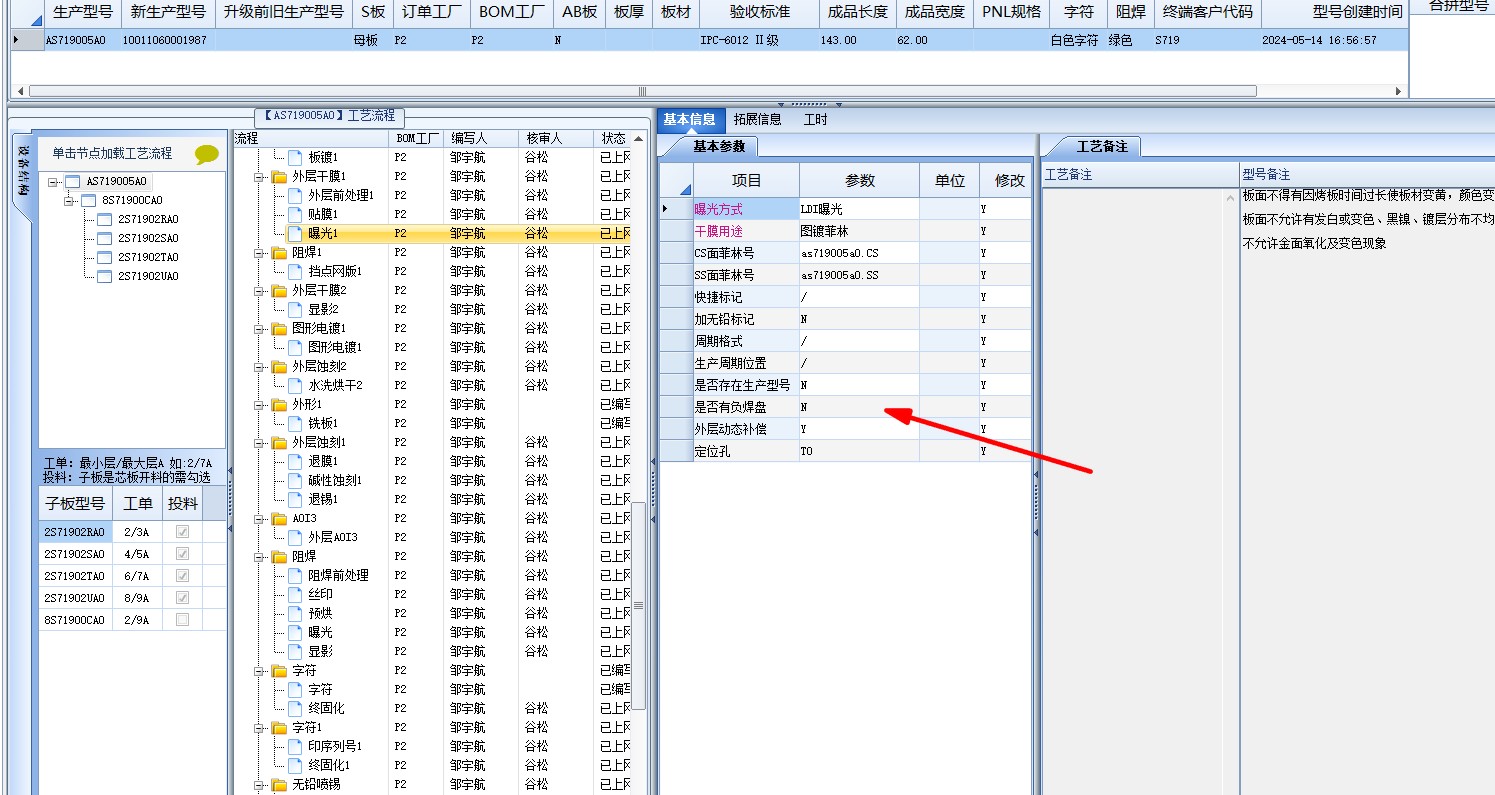Viewport: 1495px width, 795px height.
Task: Click the yellow speech bubble icon
Action: [x=207, y=154]
